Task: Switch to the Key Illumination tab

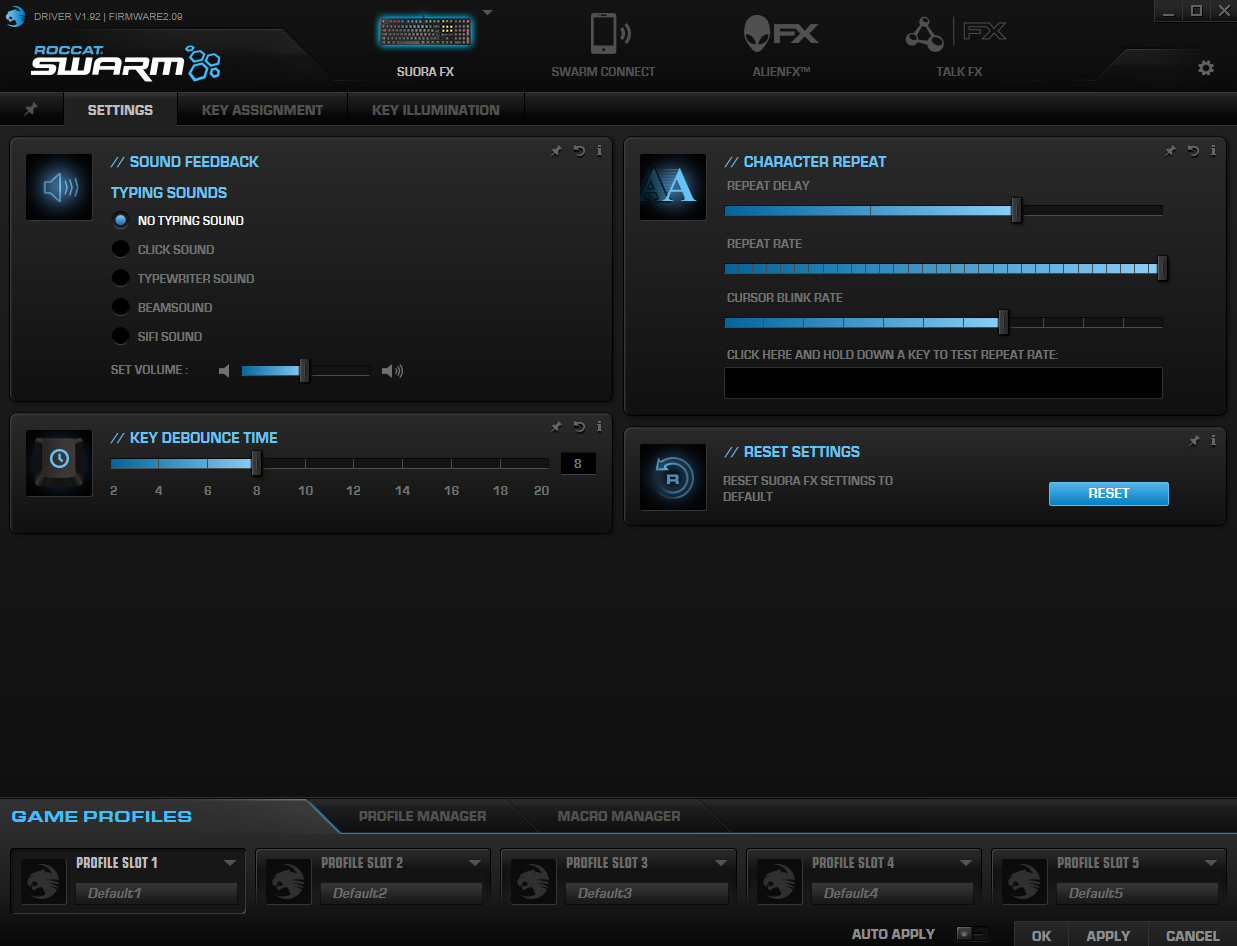Action: pyautogui.click(x=436, y=110)
